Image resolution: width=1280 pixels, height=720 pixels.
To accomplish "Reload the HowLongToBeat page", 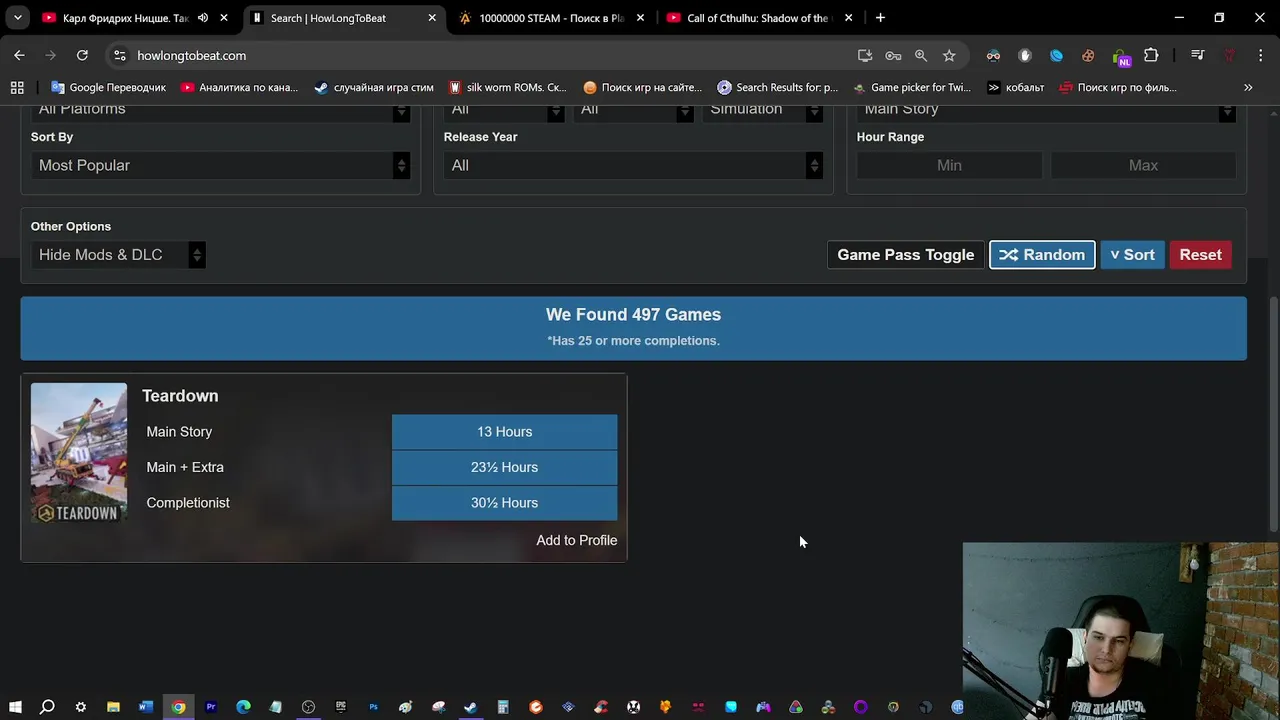I will (x=82, y=56).
